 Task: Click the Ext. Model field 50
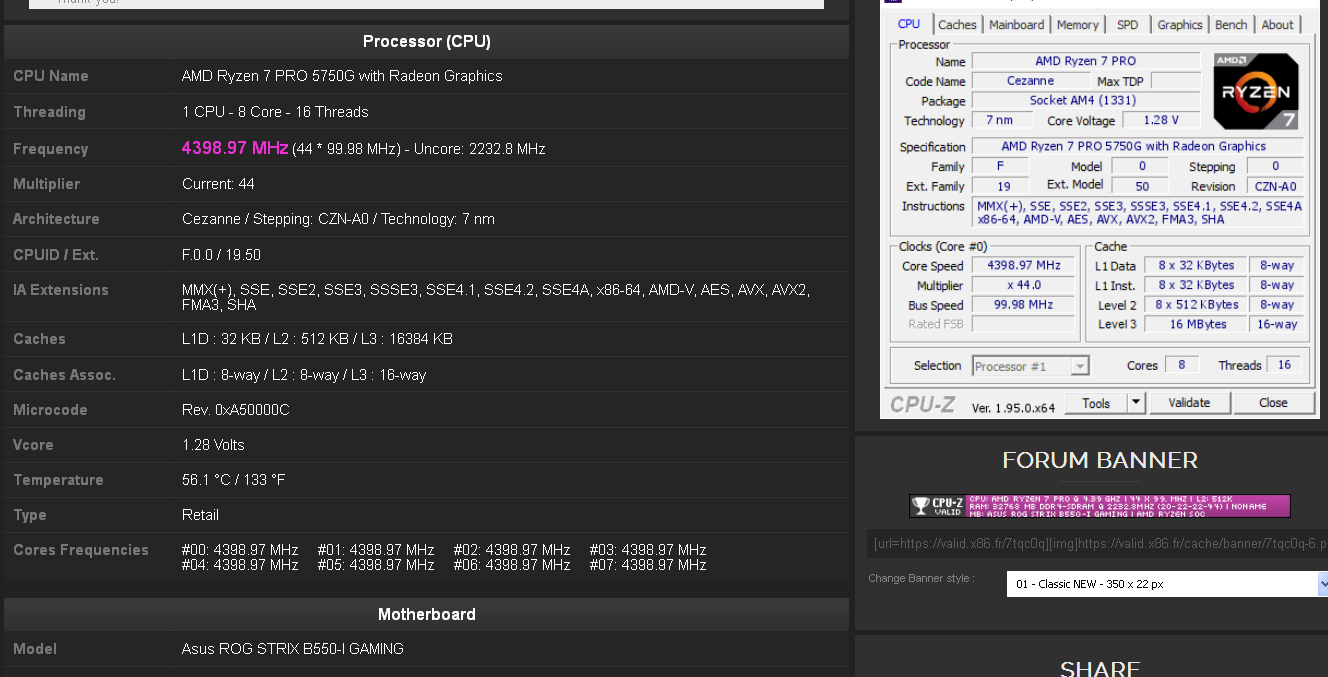(x=1142, y=186)
